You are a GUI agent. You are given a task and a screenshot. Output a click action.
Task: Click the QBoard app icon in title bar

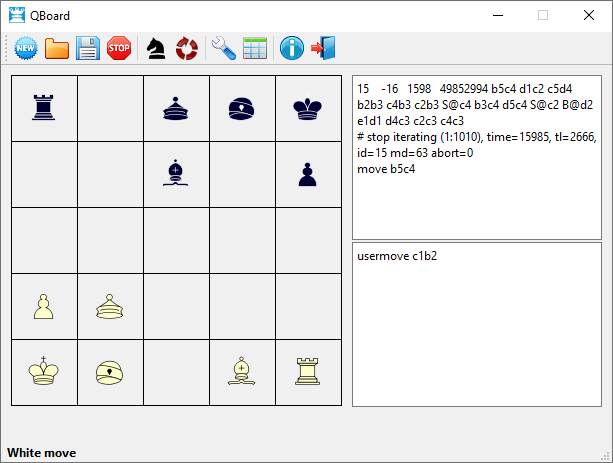pos(17,15)
